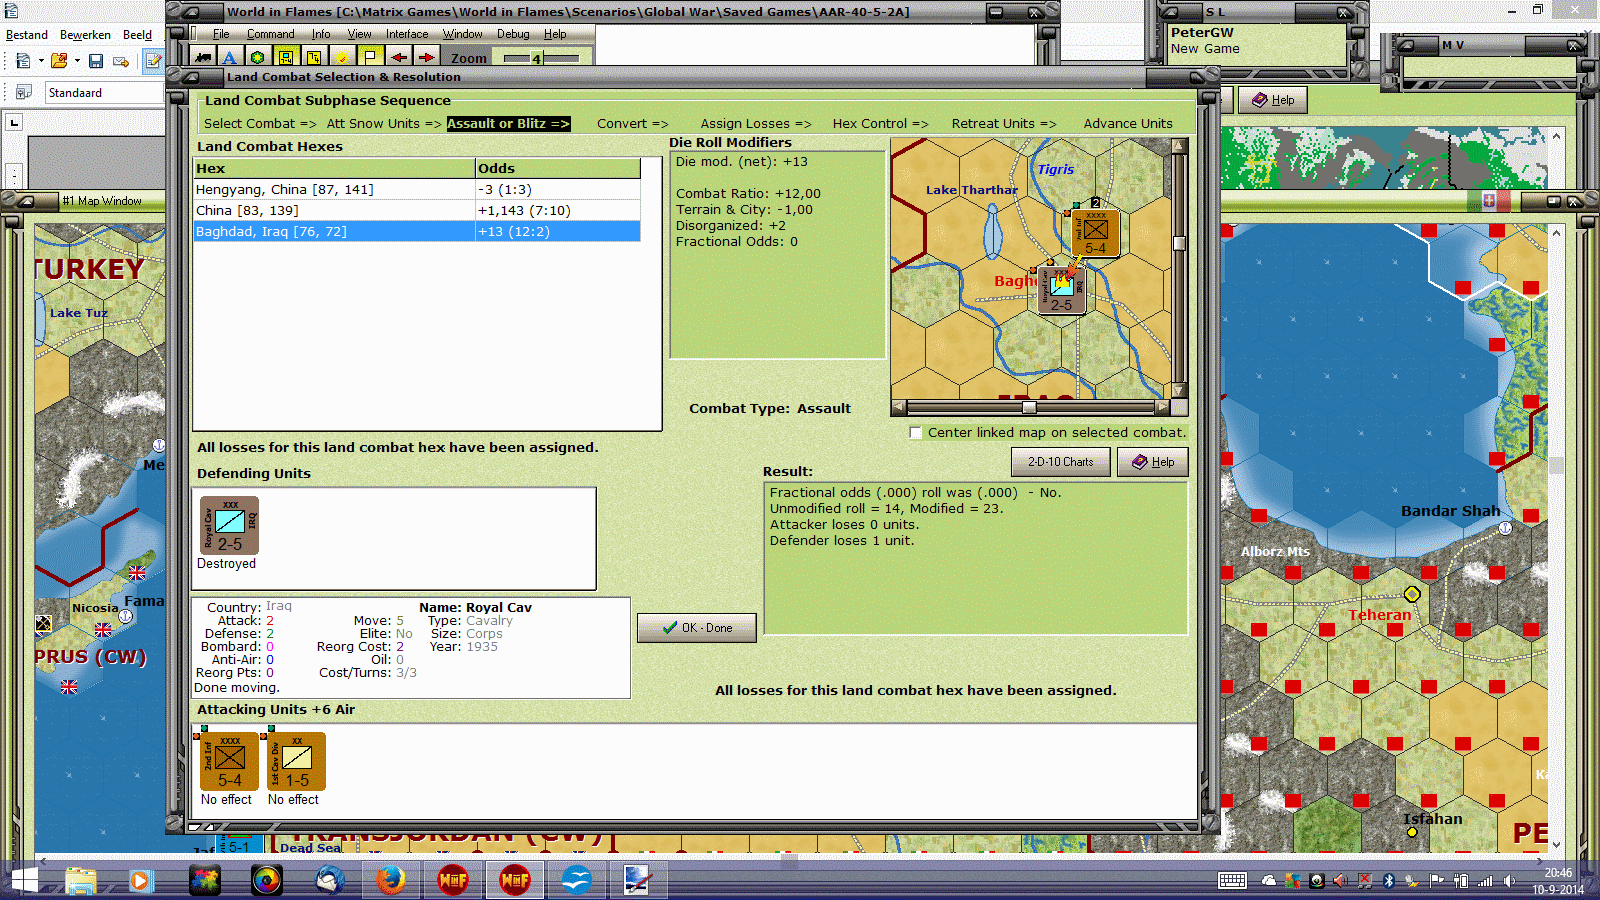The width and height of the screenshot is (1600, 900).
Task: Click the sun weather toolbar icon
Action: [x=342, y=57]
